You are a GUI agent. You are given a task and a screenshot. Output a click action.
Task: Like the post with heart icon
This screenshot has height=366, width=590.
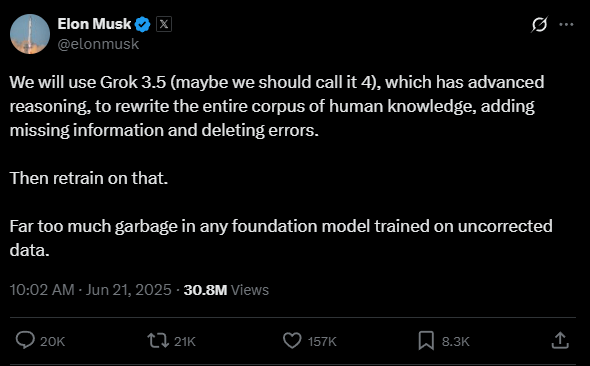coord(292,341)
